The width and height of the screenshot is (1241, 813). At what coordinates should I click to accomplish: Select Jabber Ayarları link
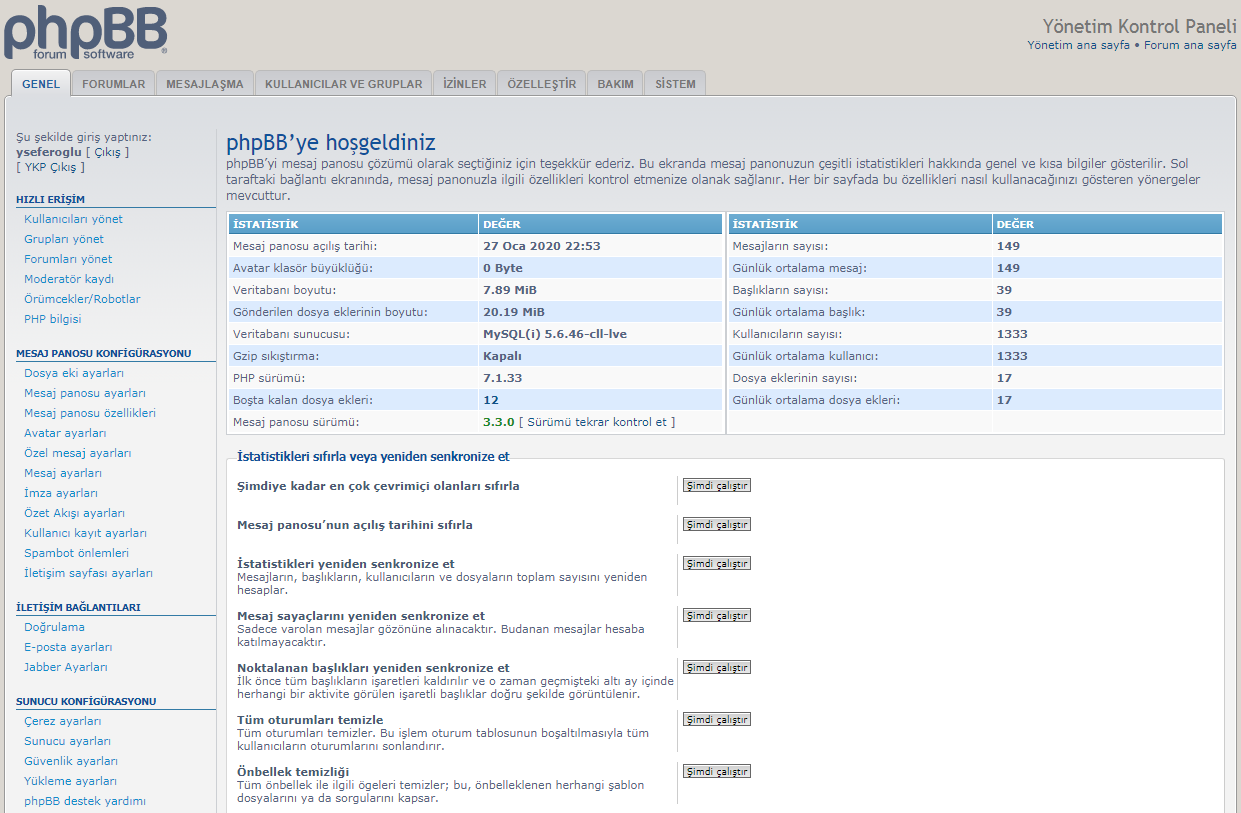tap(66, 667)
